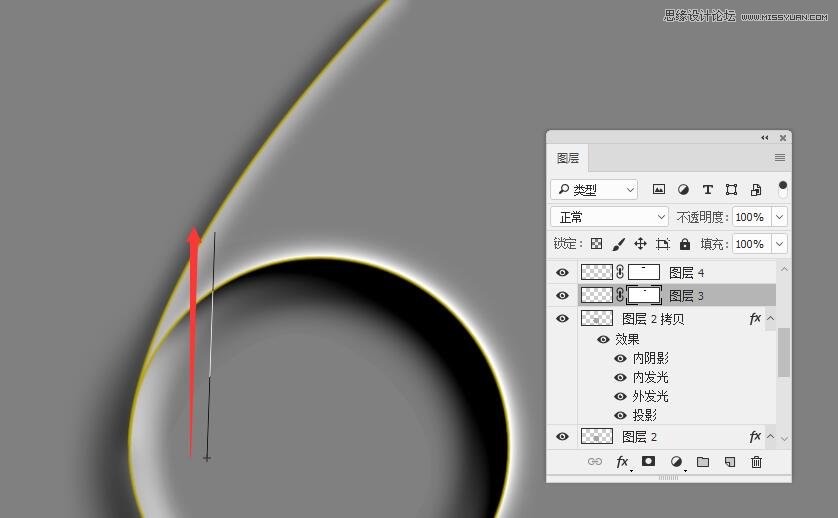
Task: Select 图层 4 mask thumbnail
Action: tap(643, 272)
